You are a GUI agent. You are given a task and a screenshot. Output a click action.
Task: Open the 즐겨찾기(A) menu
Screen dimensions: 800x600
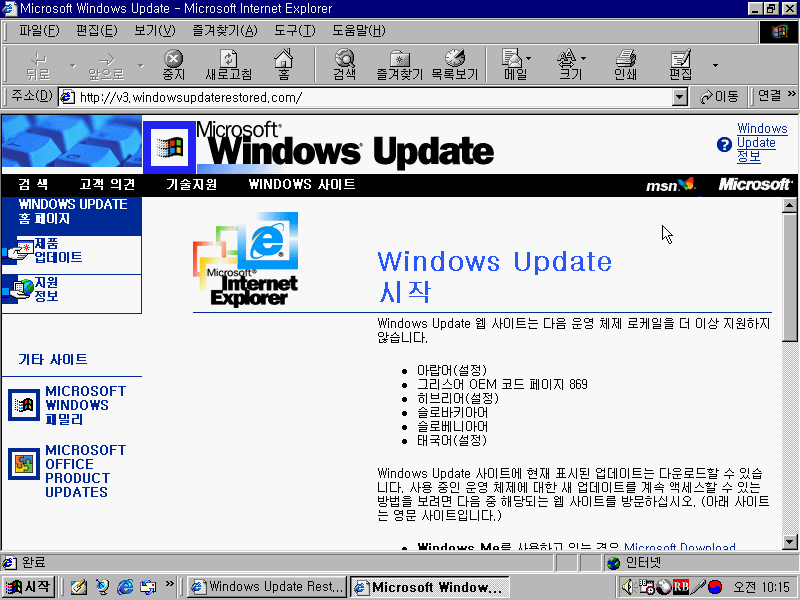coord(224,31)
